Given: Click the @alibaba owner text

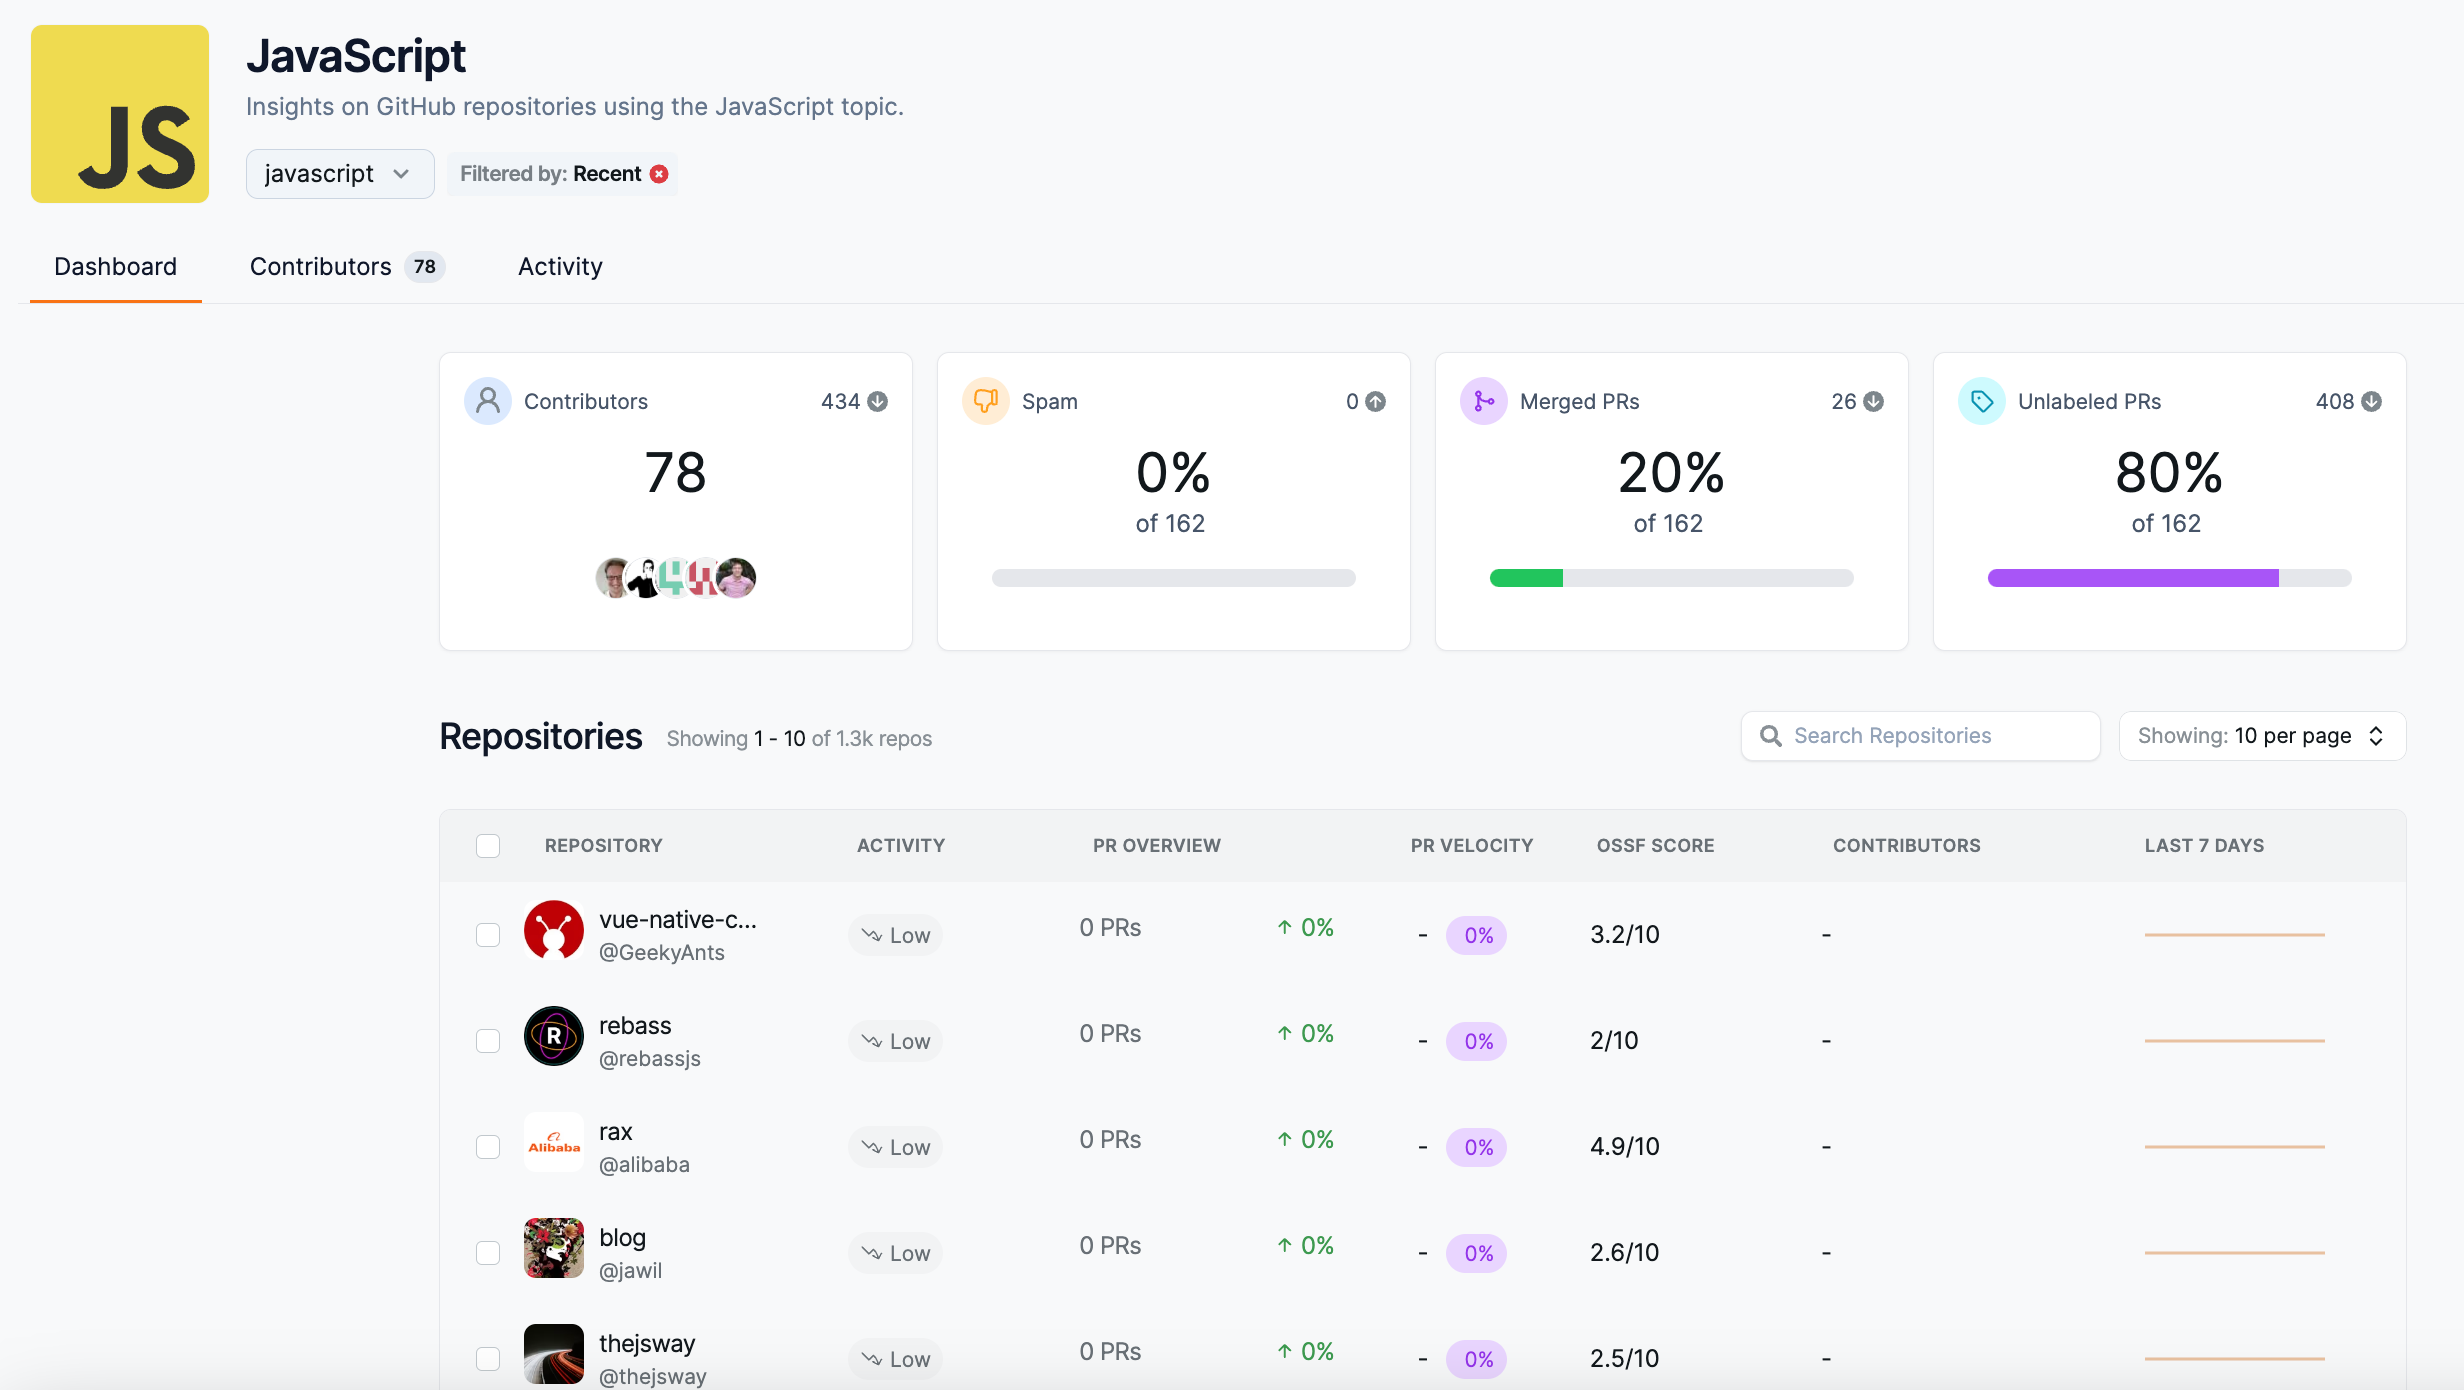Looking at the screenshot, I should tap(645, 1165).
